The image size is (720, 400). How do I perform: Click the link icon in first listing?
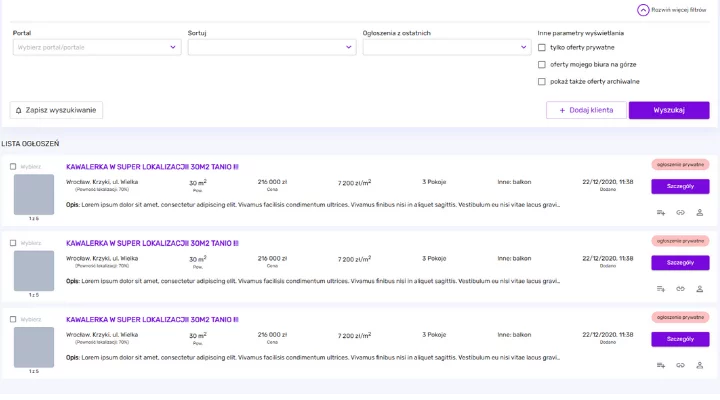pos(680,212)
